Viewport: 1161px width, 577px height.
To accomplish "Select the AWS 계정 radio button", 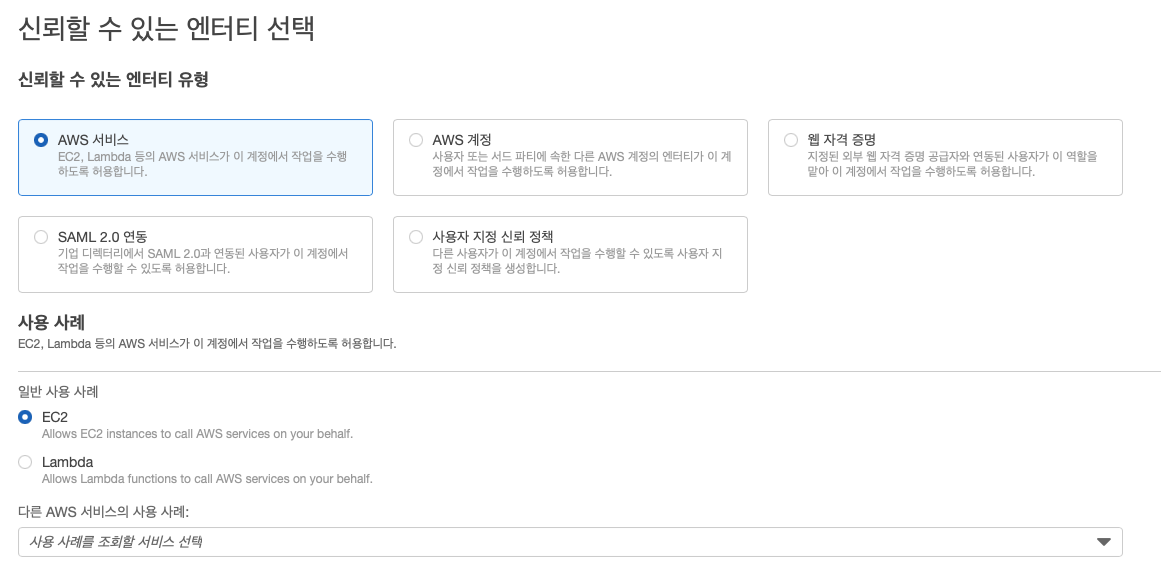I will (x=416, y=140).
